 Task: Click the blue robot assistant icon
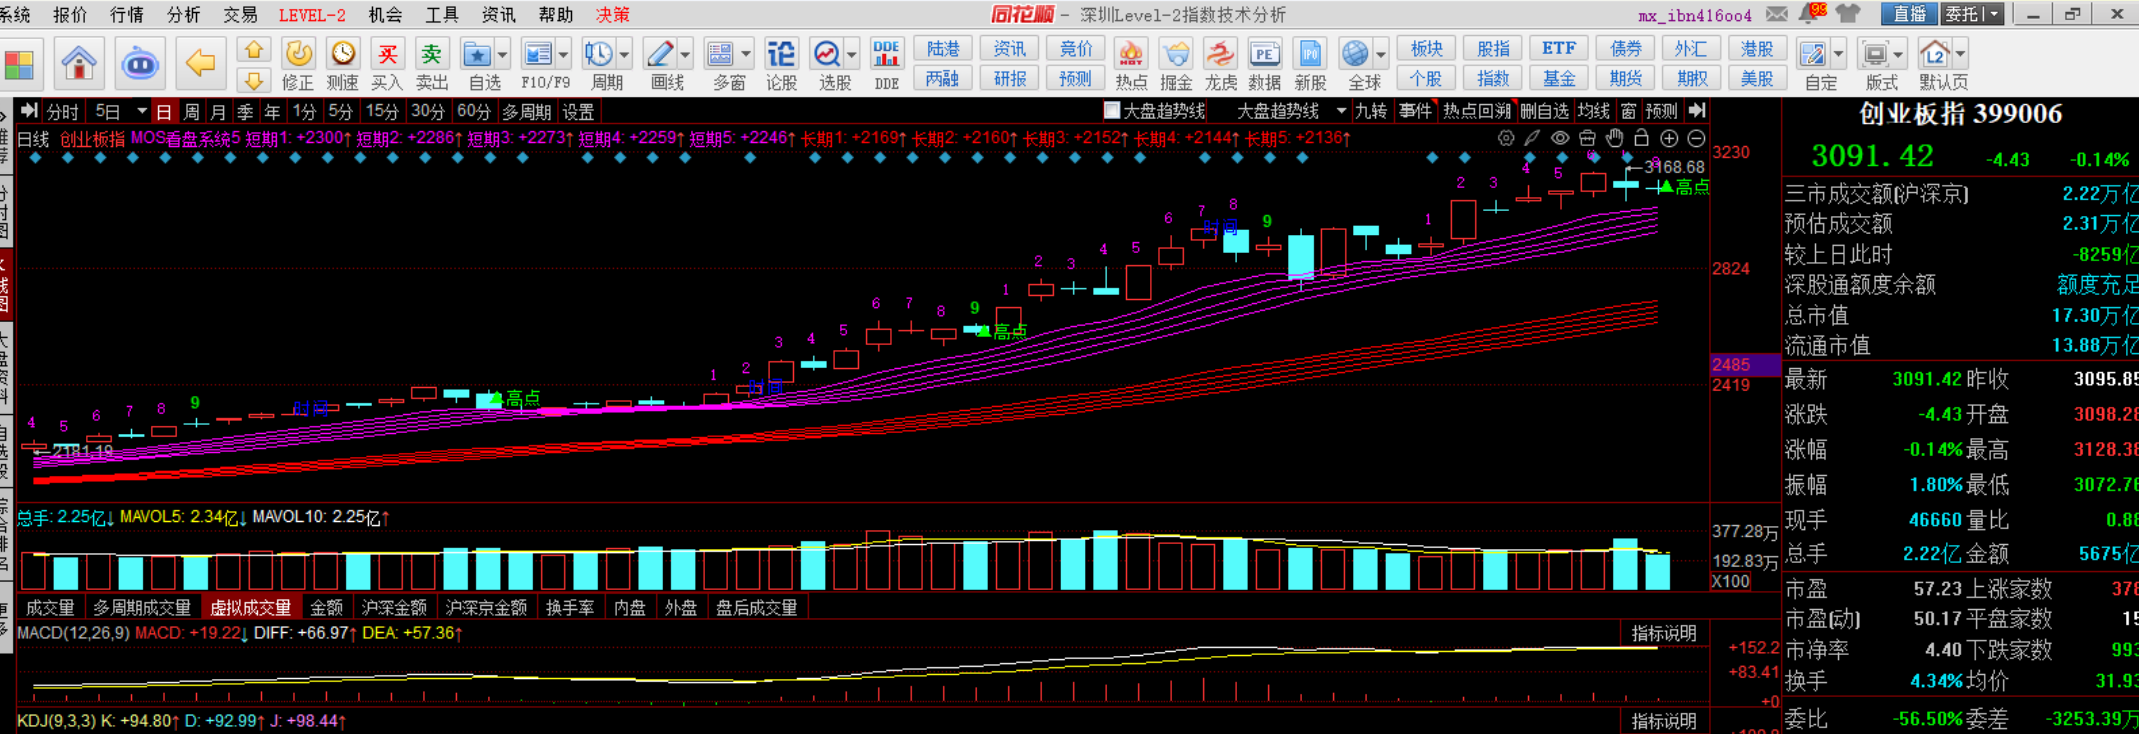tap(140, 63)
